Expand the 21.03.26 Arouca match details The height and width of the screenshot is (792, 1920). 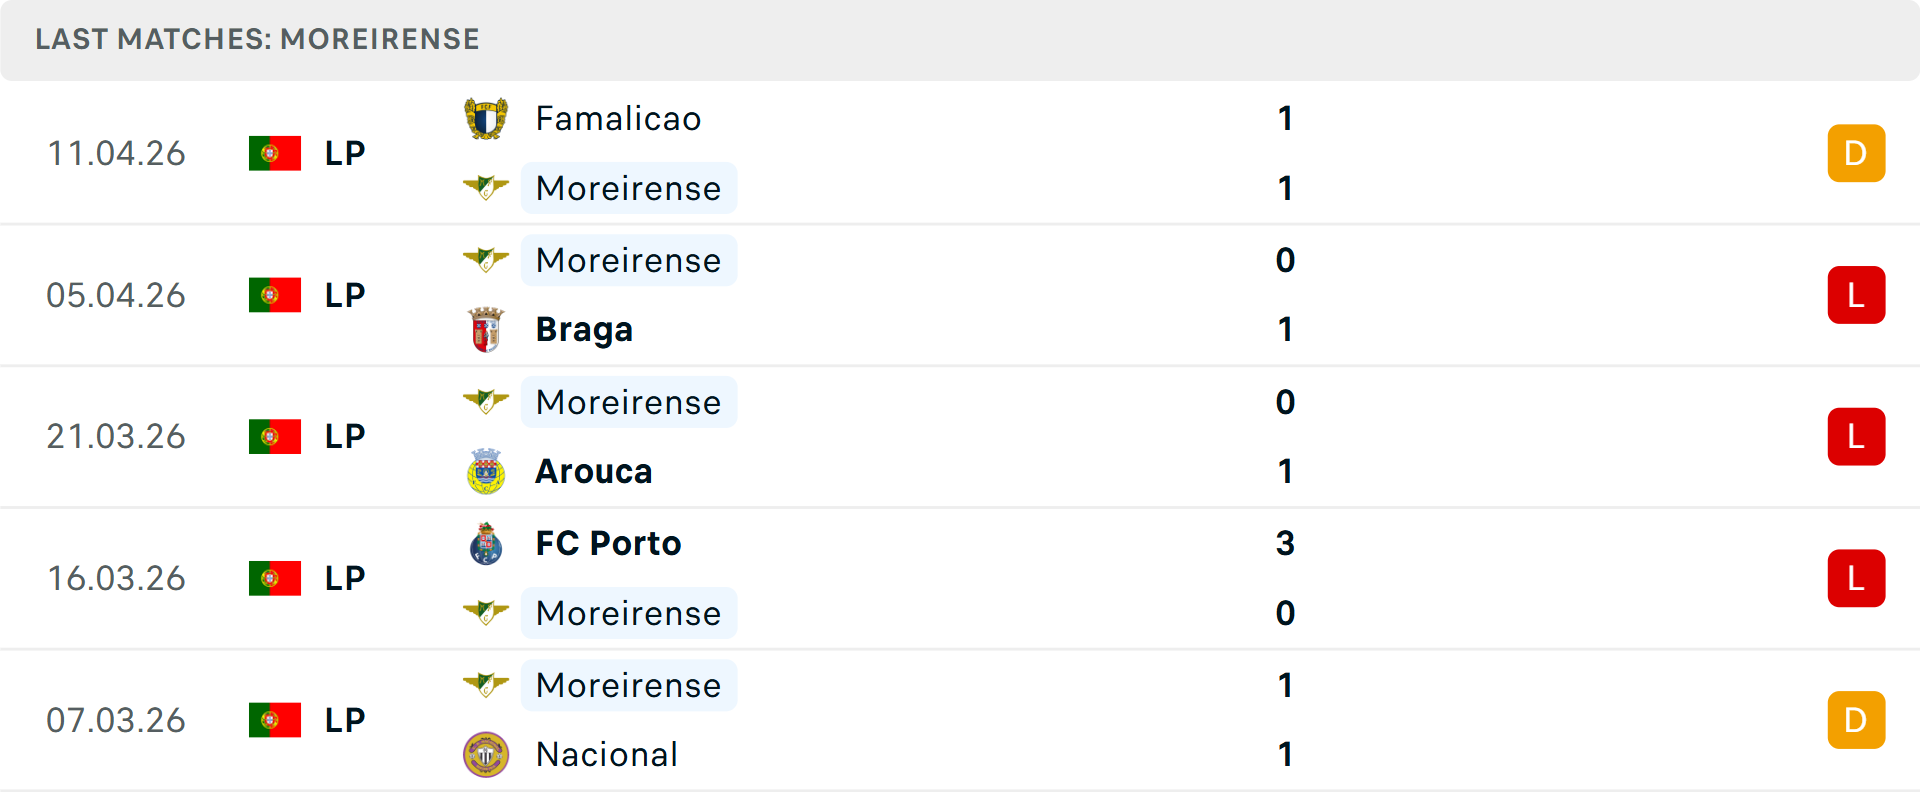[960, 436]
